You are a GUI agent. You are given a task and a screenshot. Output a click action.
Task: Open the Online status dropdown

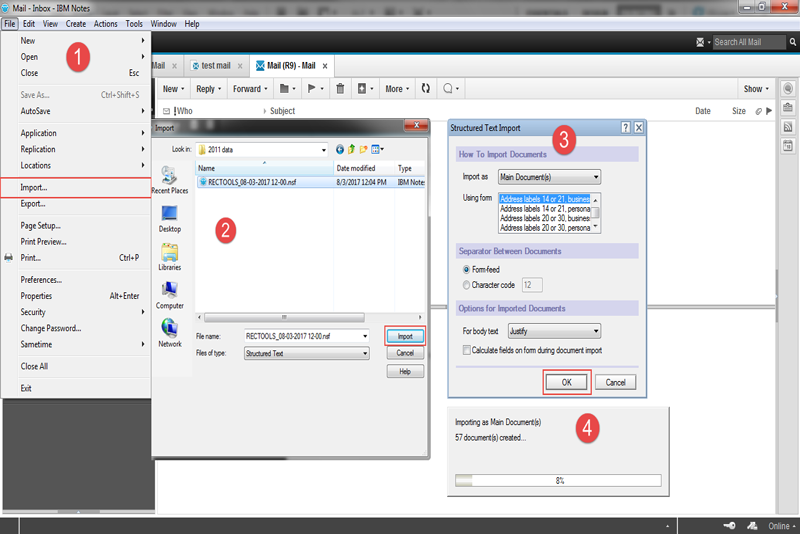click(x=782, y=526)
